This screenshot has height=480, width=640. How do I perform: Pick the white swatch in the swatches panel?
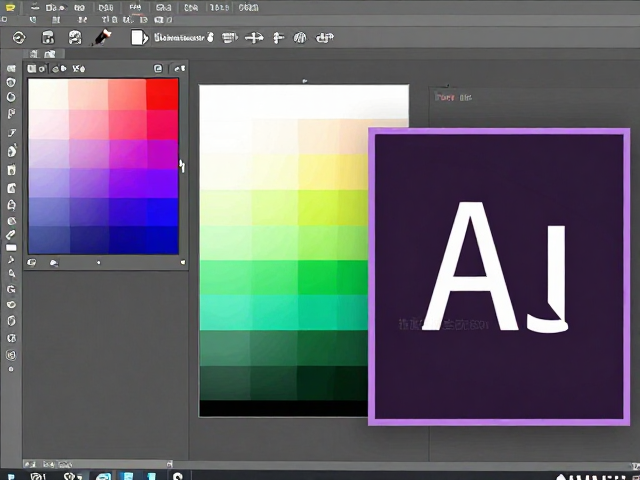tap(48, 94)
